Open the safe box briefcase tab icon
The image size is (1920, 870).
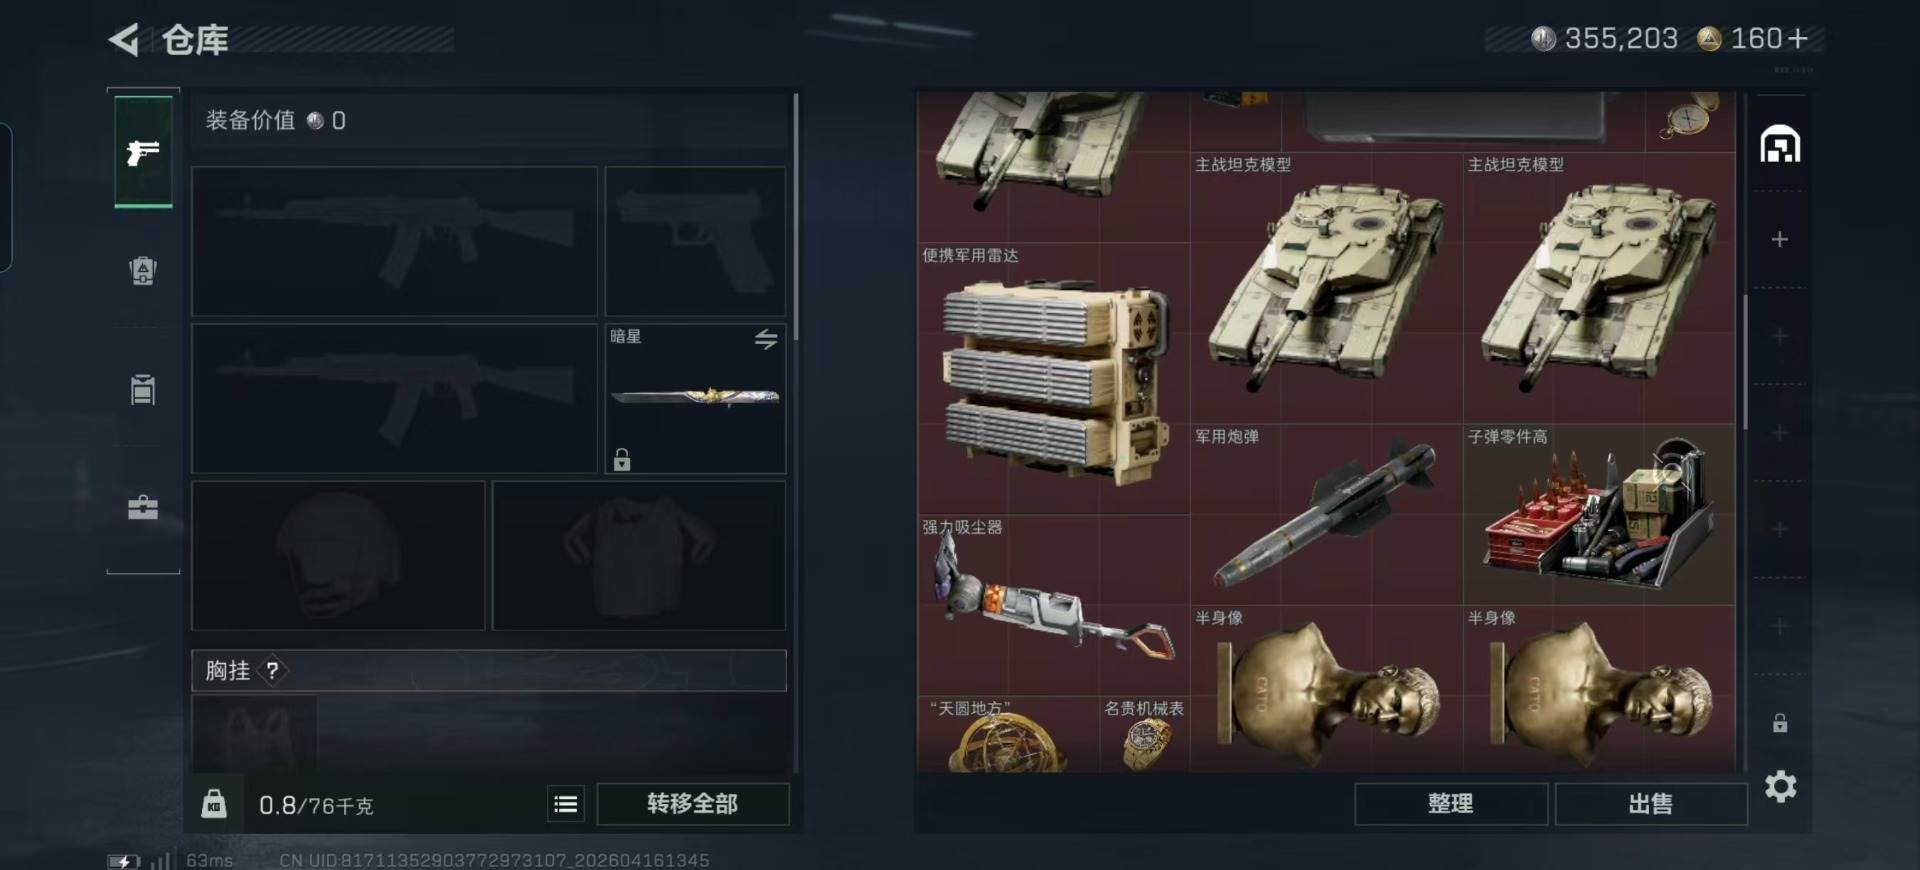pos(143,508)
